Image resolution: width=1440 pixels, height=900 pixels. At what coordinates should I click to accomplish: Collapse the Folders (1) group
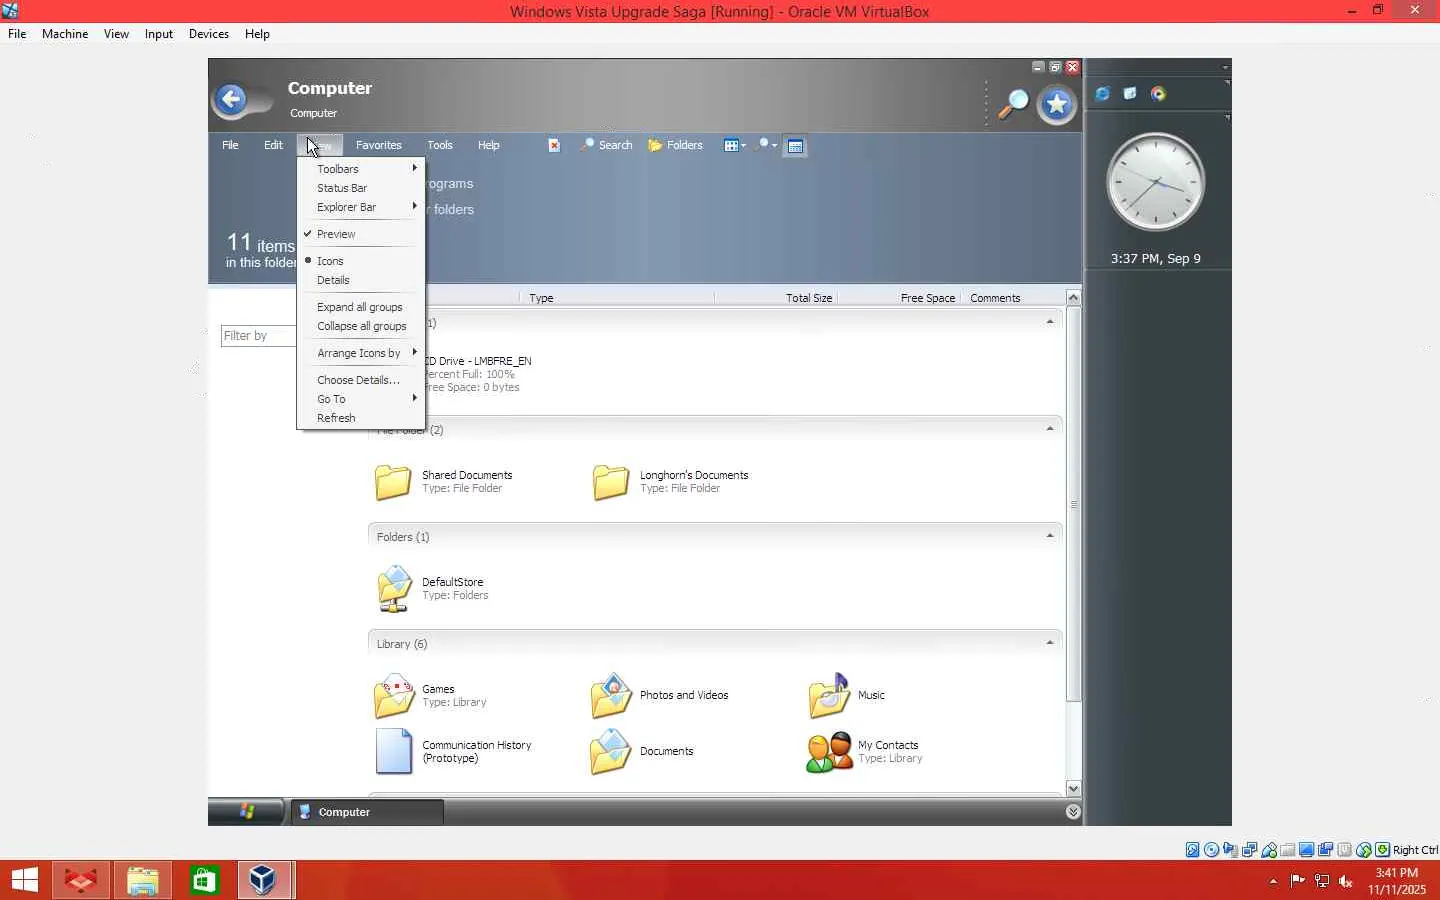pos(1050,536)
